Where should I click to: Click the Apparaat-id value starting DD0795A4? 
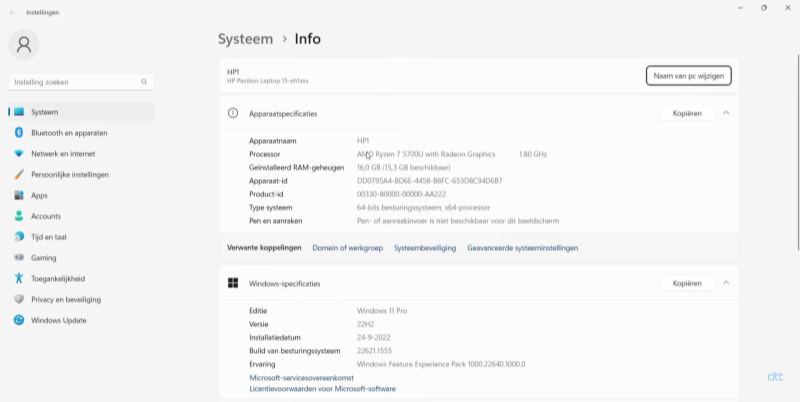pos(430,181)
